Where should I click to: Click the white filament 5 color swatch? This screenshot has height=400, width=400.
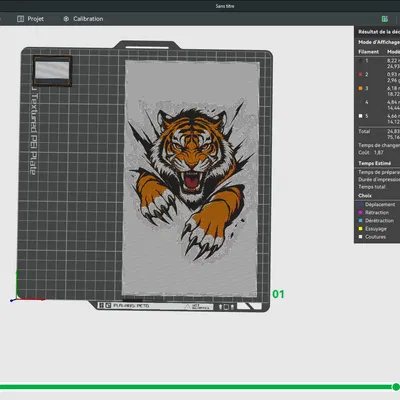(360, 116)
